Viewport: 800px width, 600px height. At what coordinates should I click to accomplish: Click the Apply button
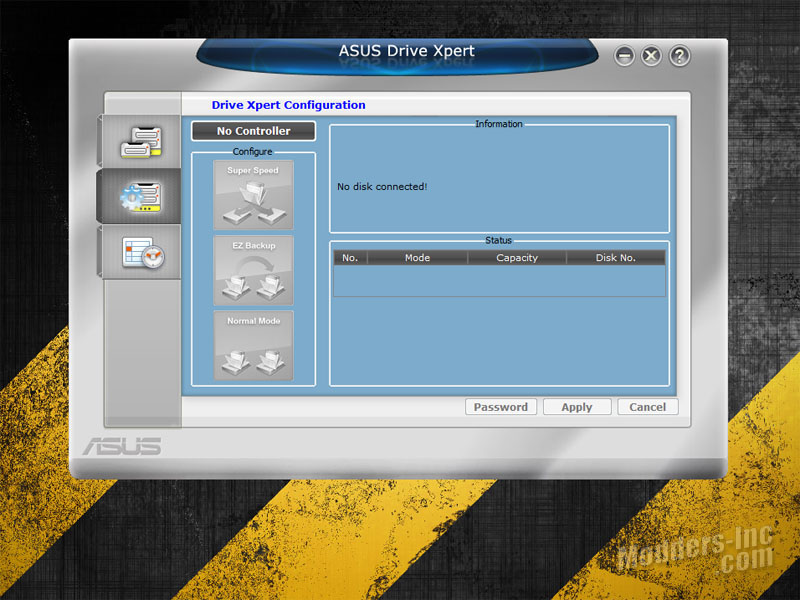pyautogui.click(x=577, y=407)
